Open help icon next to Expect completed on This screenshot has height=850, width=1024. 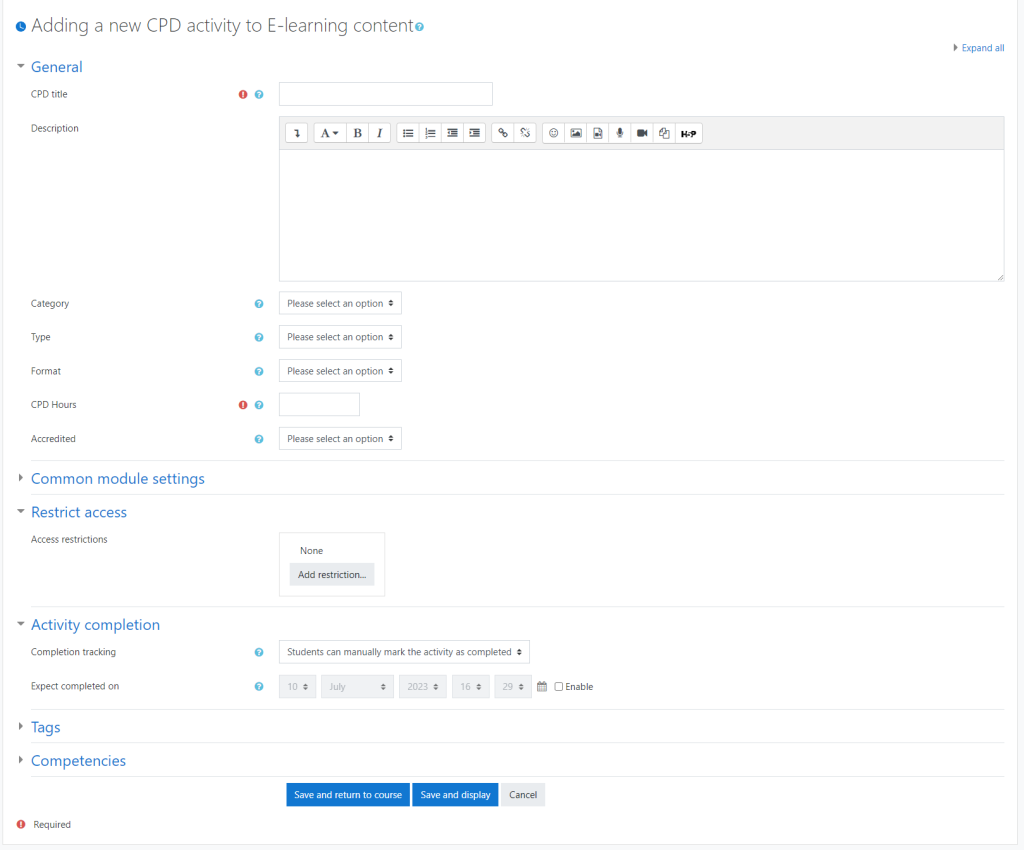point(259,687)
